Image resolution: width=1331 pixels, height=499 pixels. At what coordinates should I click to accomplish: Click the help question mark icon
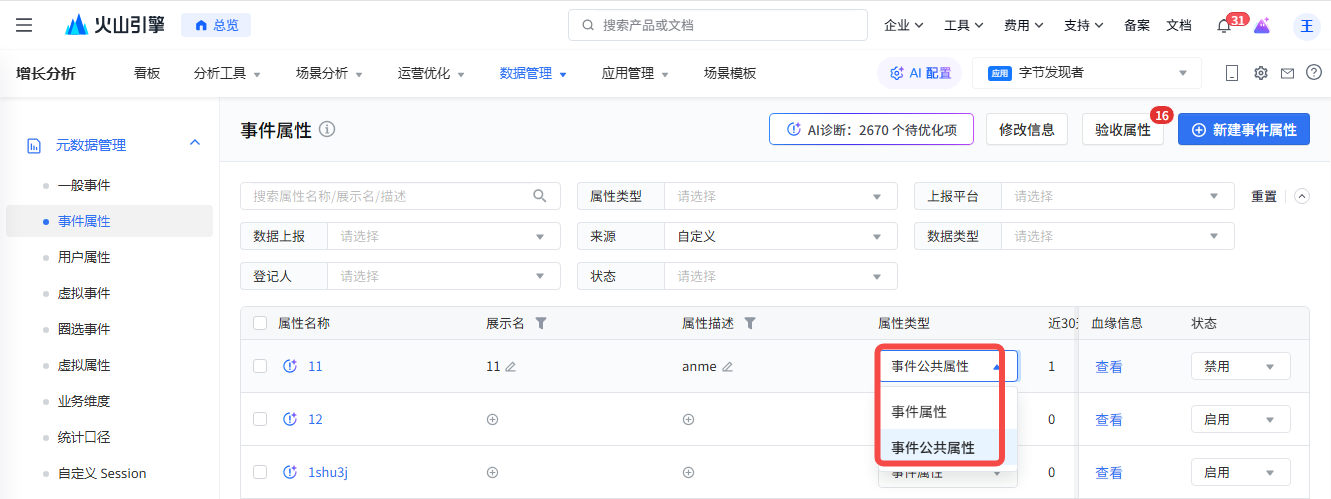pos(1314,73)
